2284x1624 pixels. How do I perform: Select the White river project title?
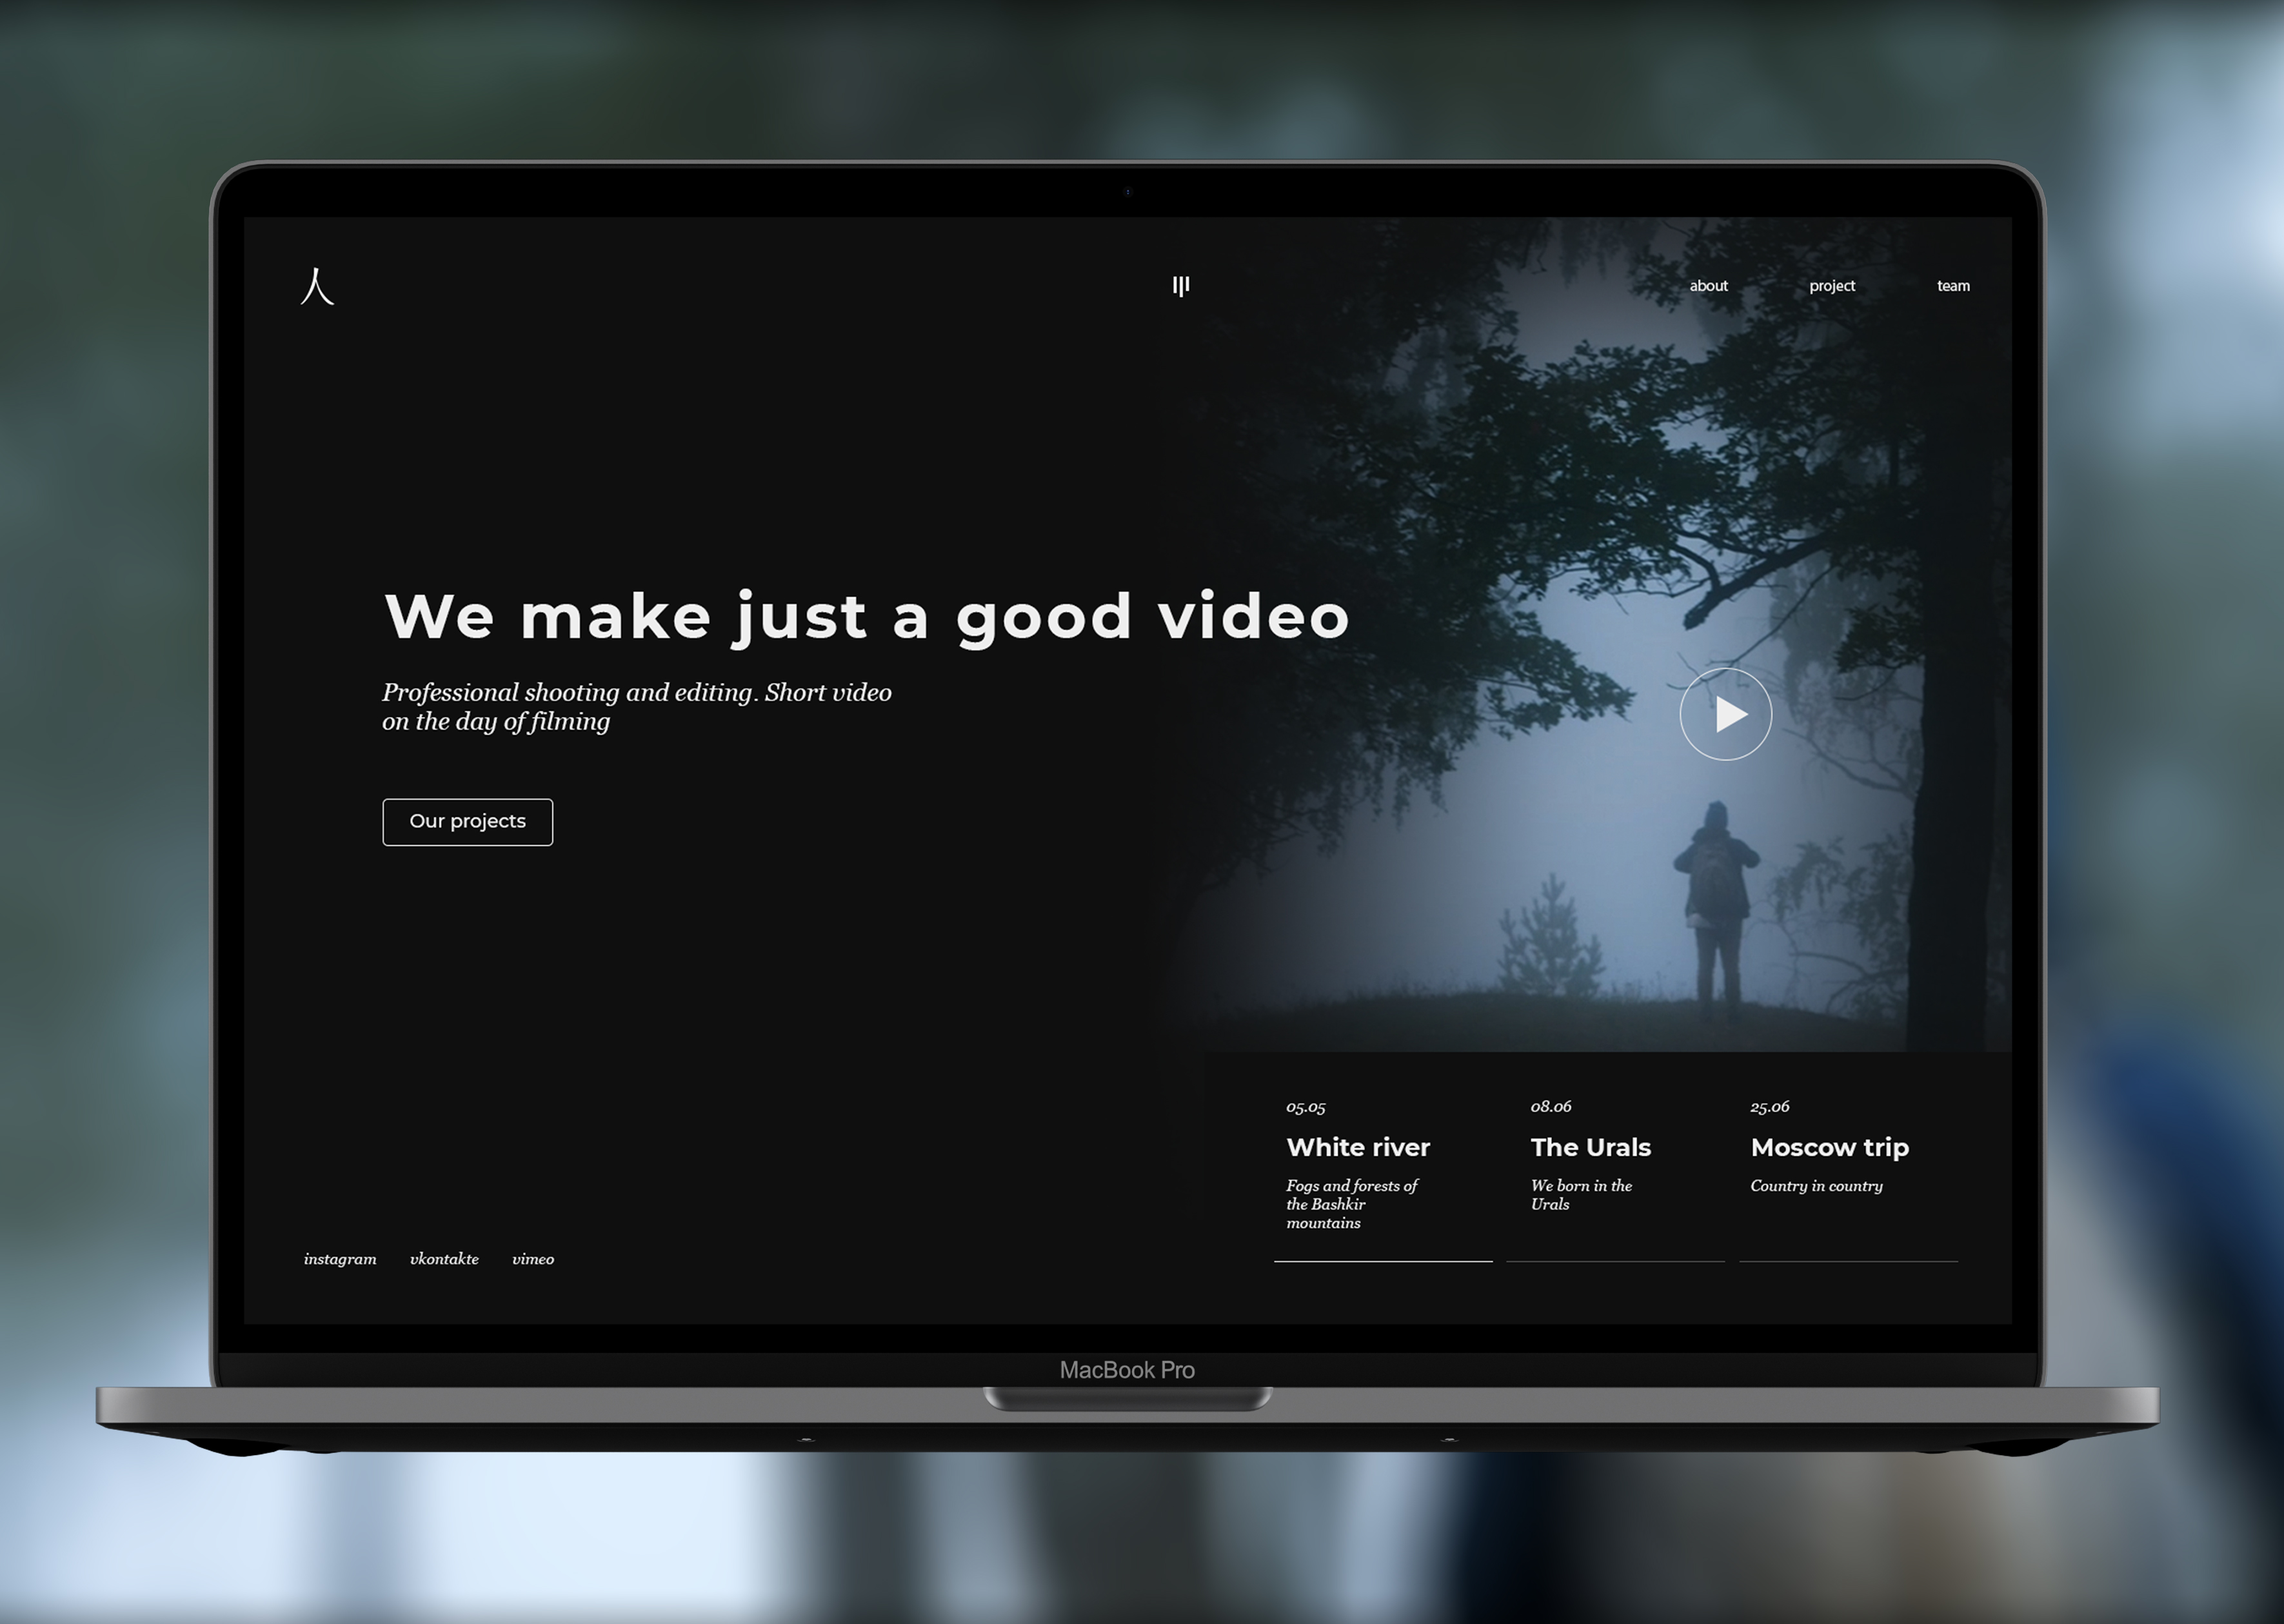pos(1358,1147)
